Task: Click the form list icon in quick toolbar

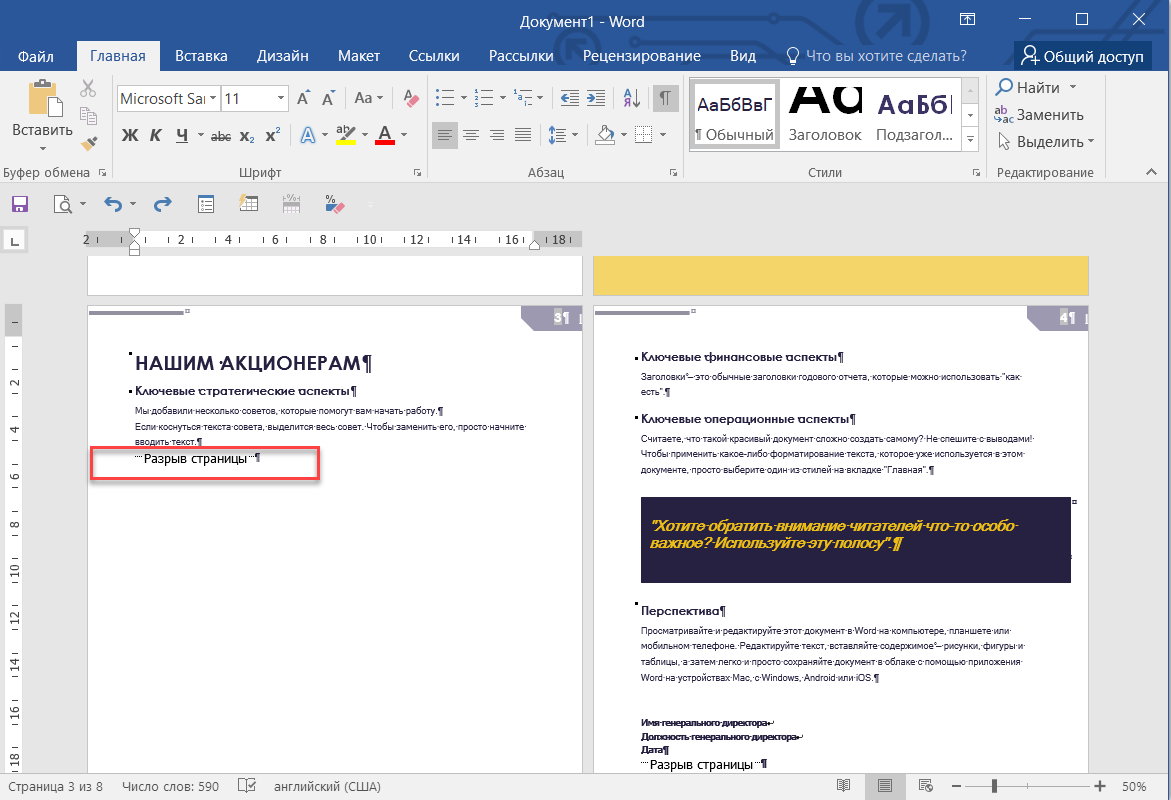Action: click(205, 203)
